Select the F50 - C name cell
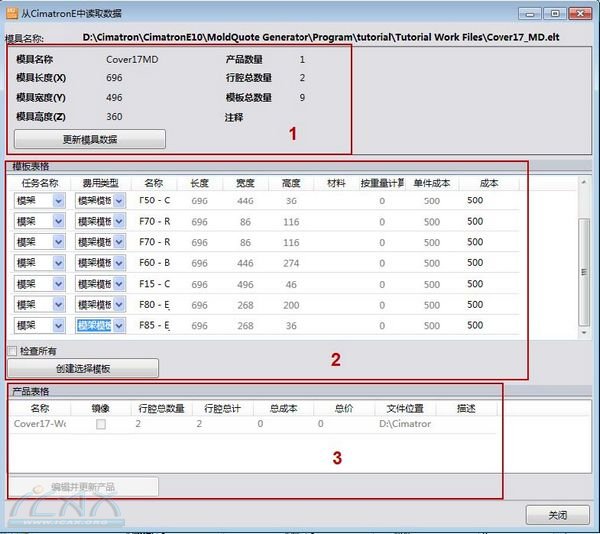This screenshot has width=600, height=534. pos(155,200)
